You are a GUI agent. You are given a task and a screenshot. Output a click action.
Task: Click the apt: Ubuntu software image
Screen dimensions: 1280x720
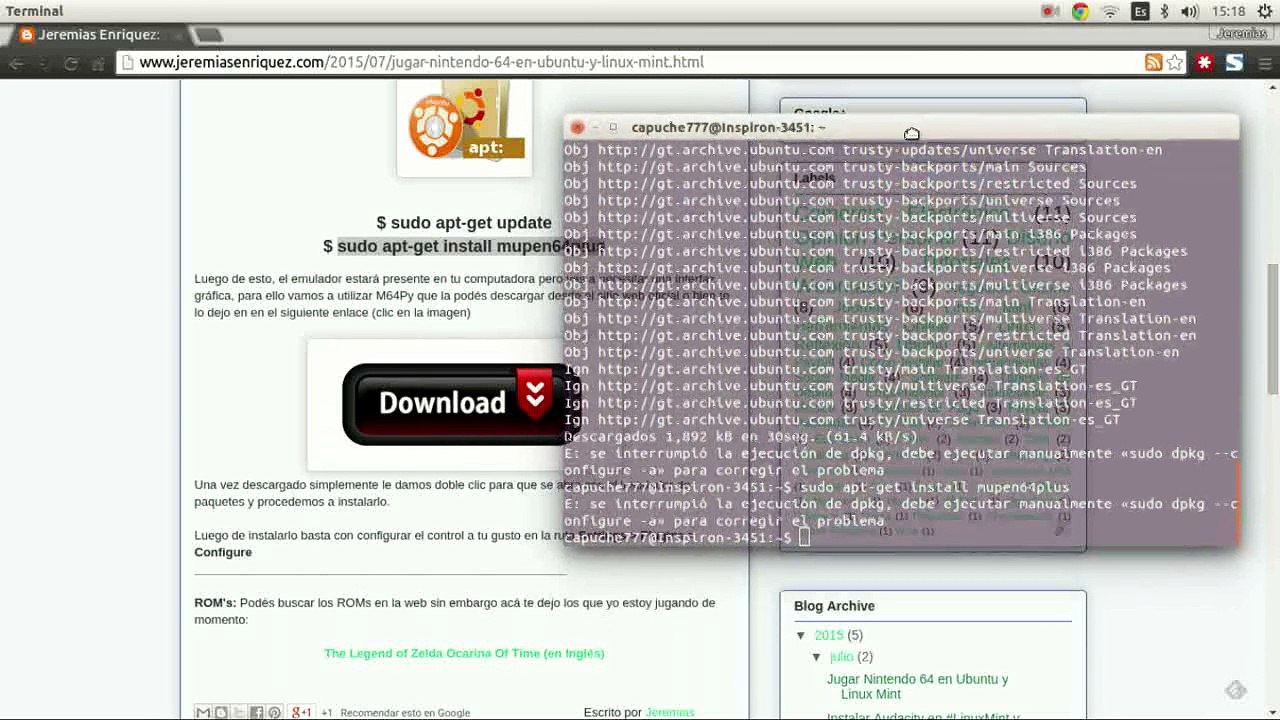point(465,128)
